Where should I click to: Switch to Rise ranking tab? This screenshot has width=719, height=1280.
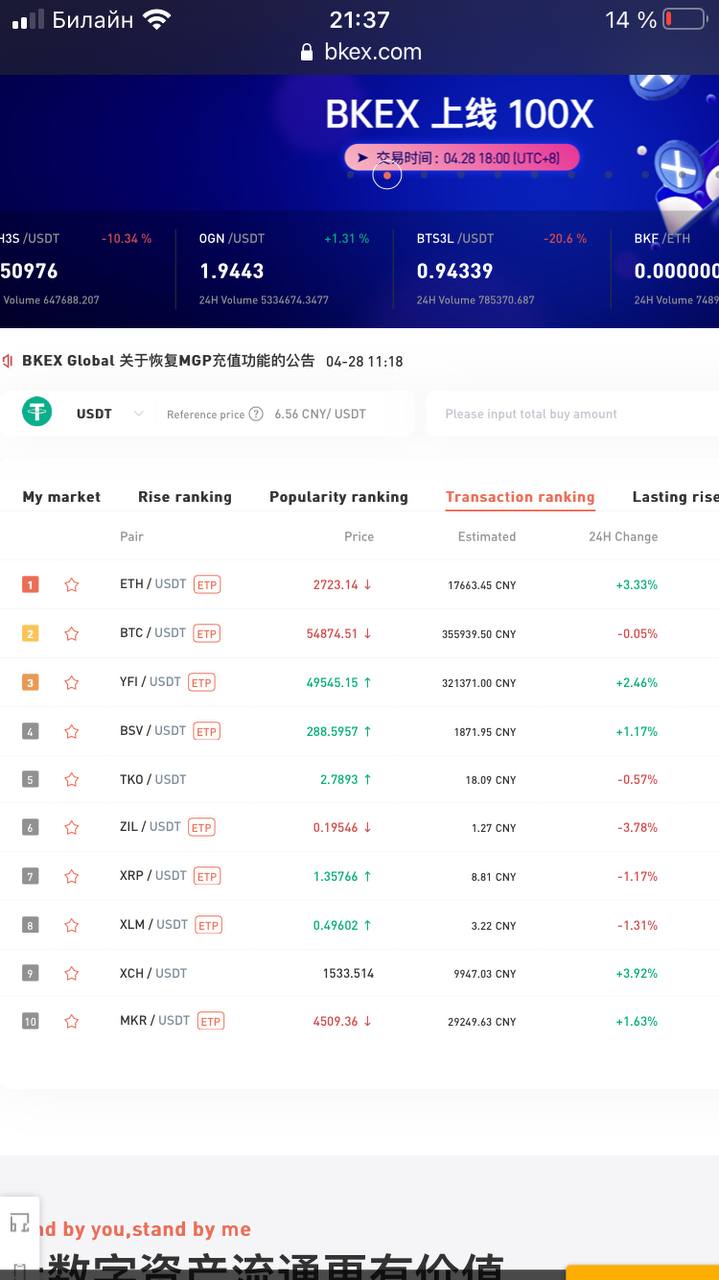point(185,497)
